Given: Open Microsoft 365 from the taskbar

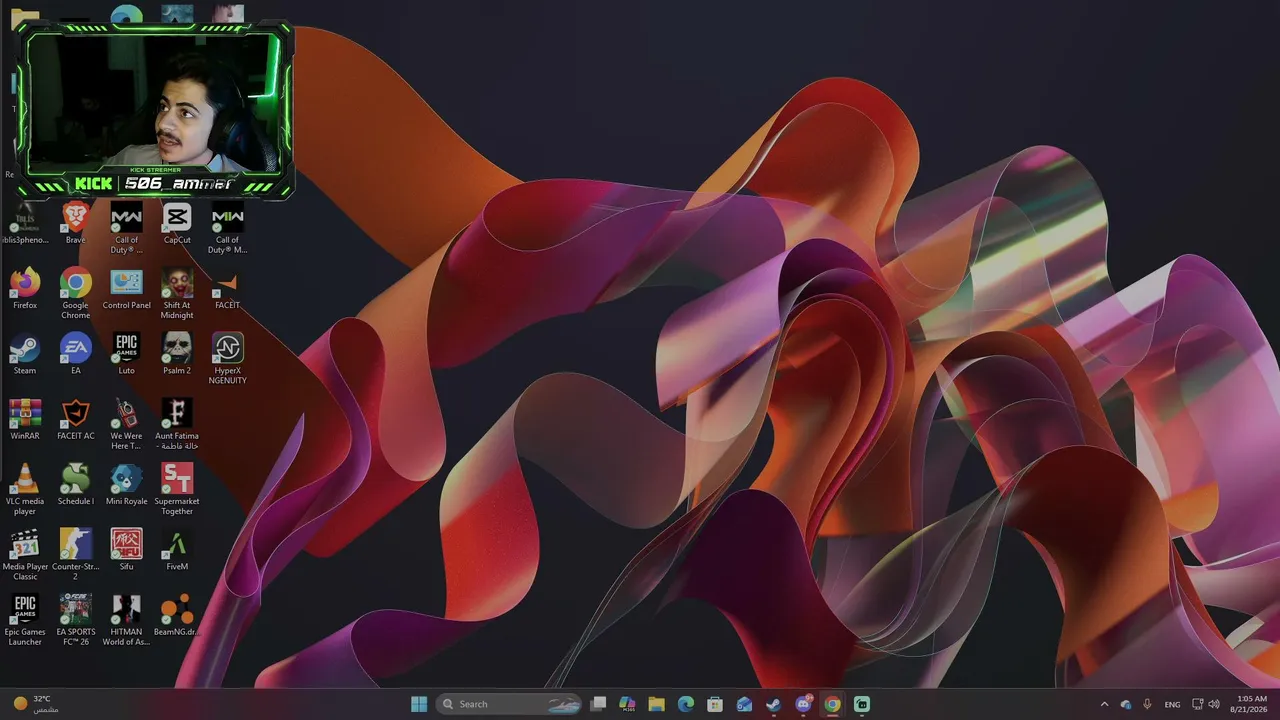Looking at the screenshot, I should [627, 704].
